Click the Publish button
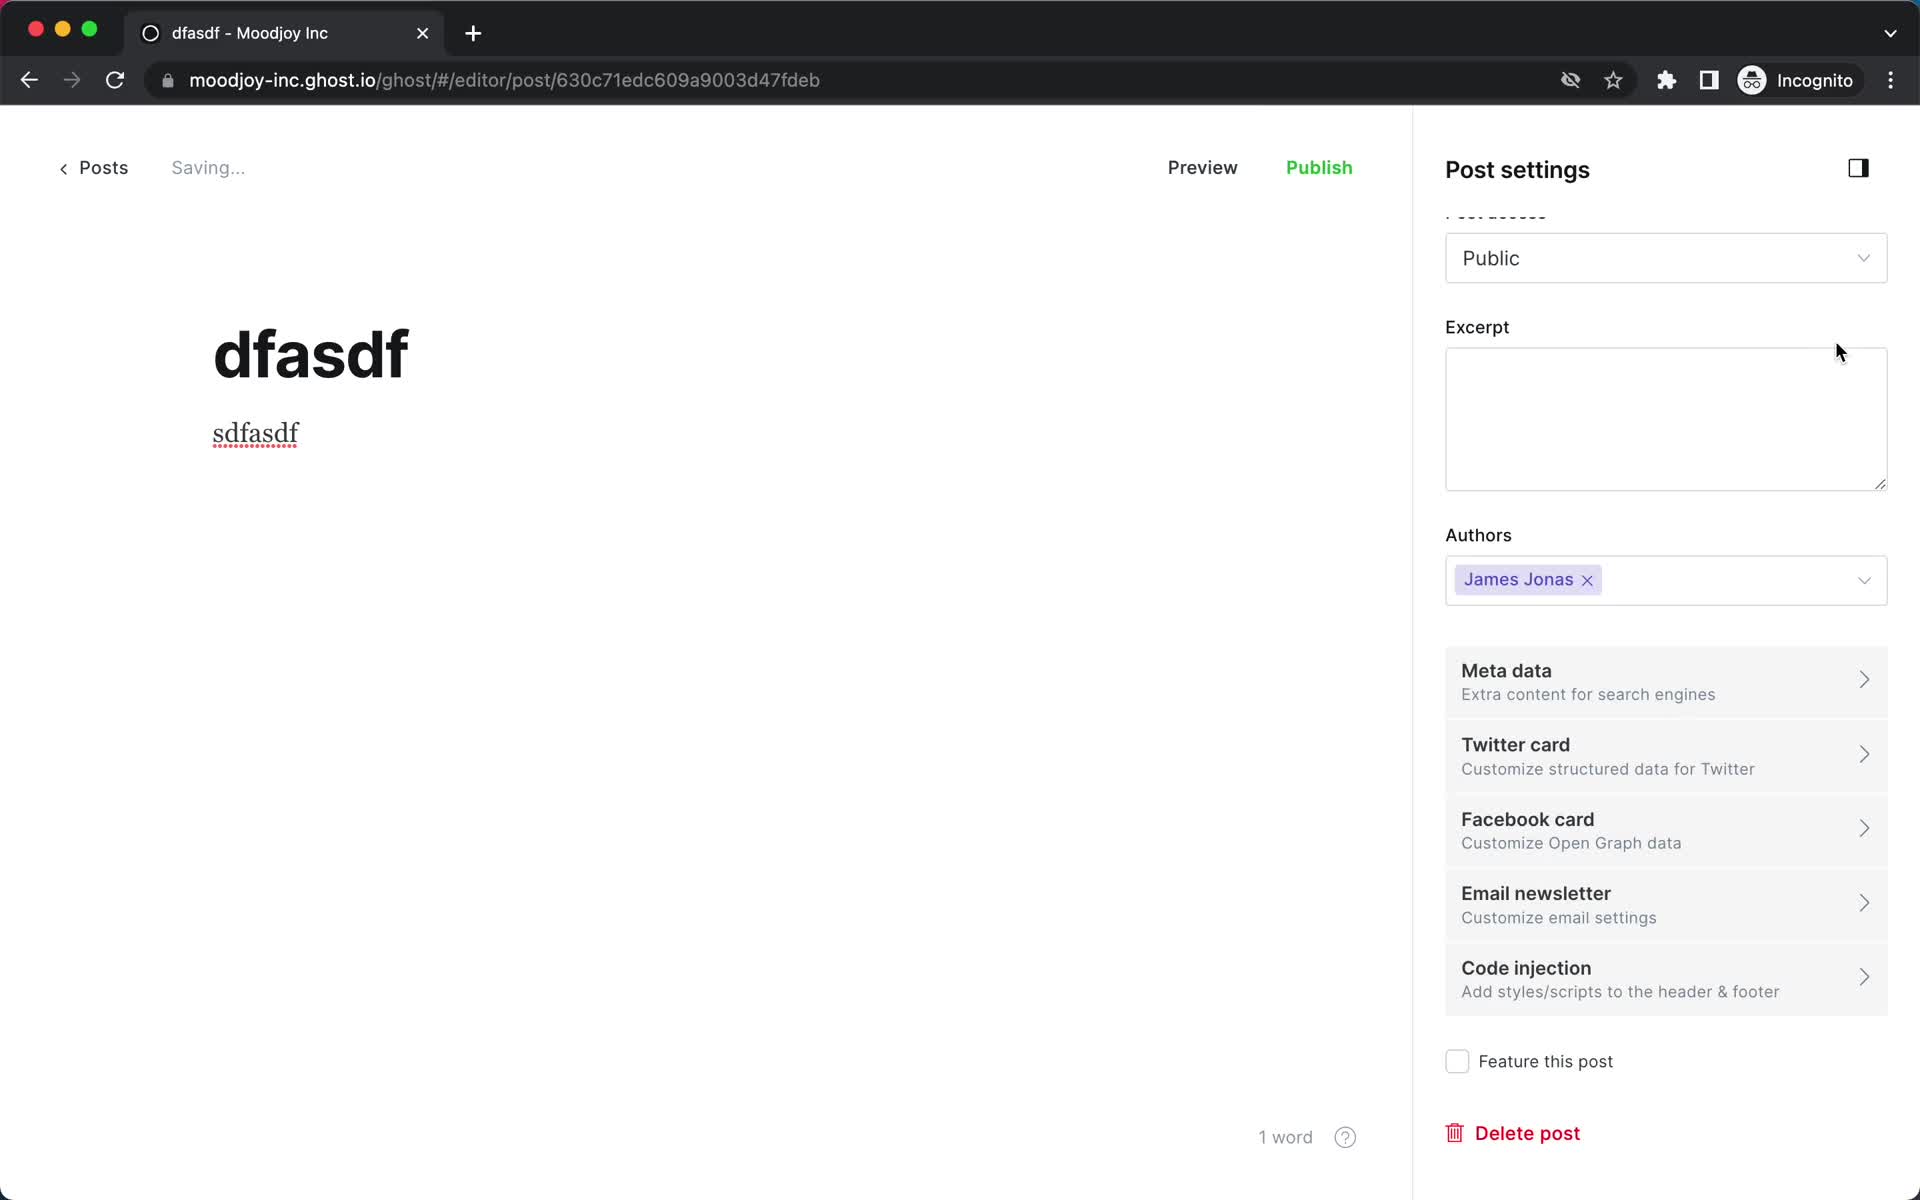 [1320, 167]
